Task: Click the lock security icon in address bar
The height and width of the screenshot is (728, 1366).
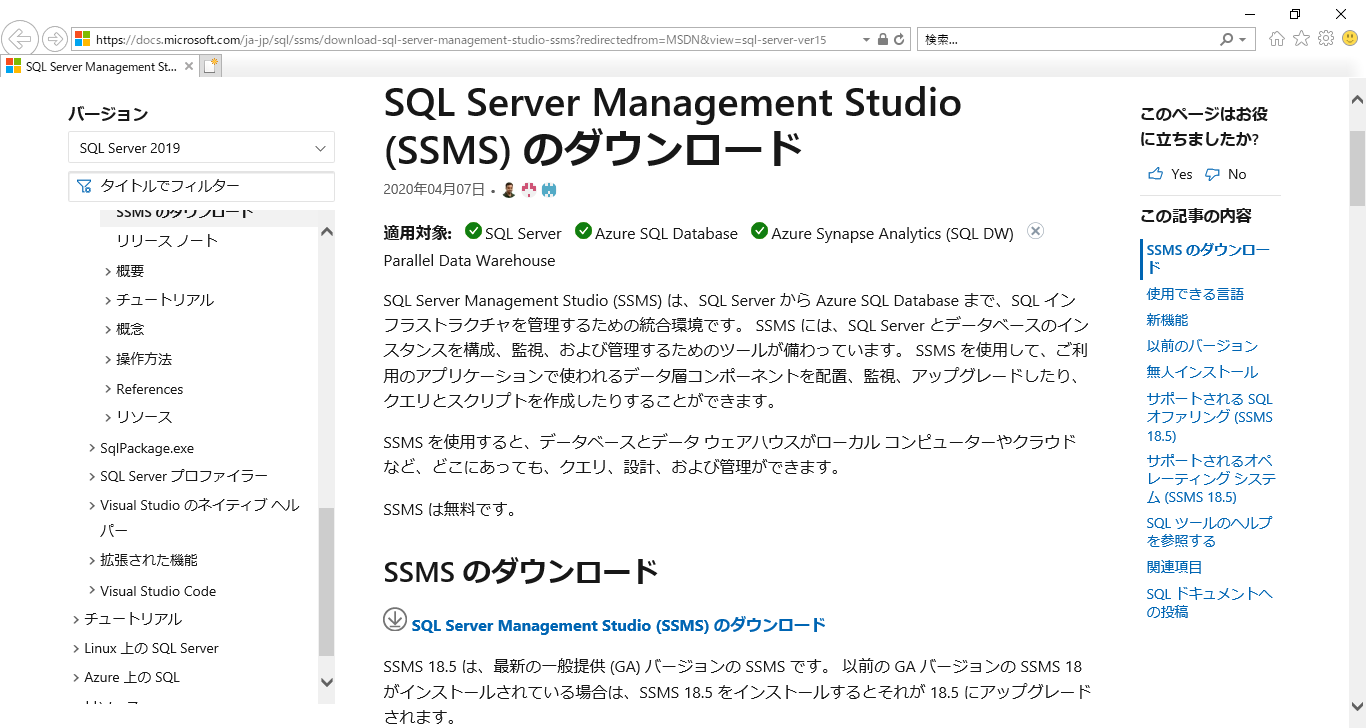Action: pyautogui.click(x=882, y=40)
